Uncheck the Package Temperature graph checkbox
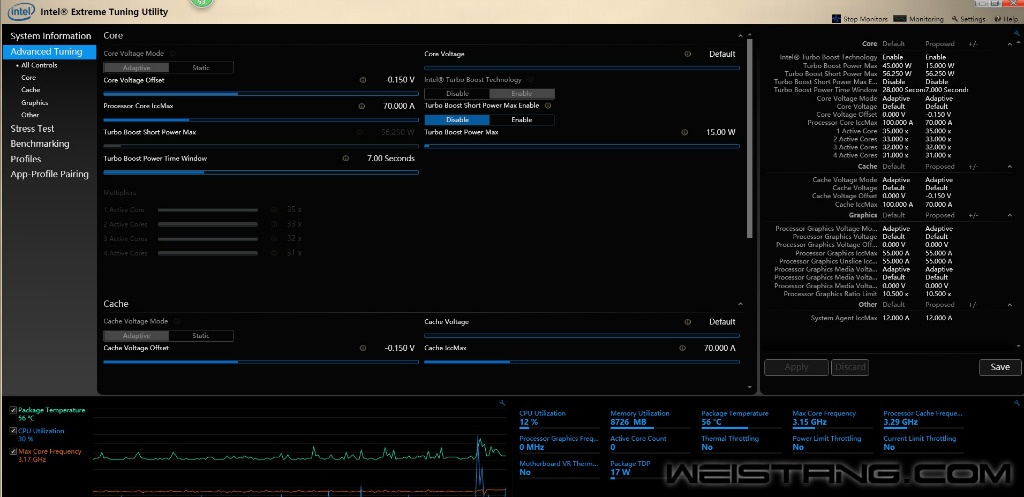1024x497 pixels. tap(13, 410)
